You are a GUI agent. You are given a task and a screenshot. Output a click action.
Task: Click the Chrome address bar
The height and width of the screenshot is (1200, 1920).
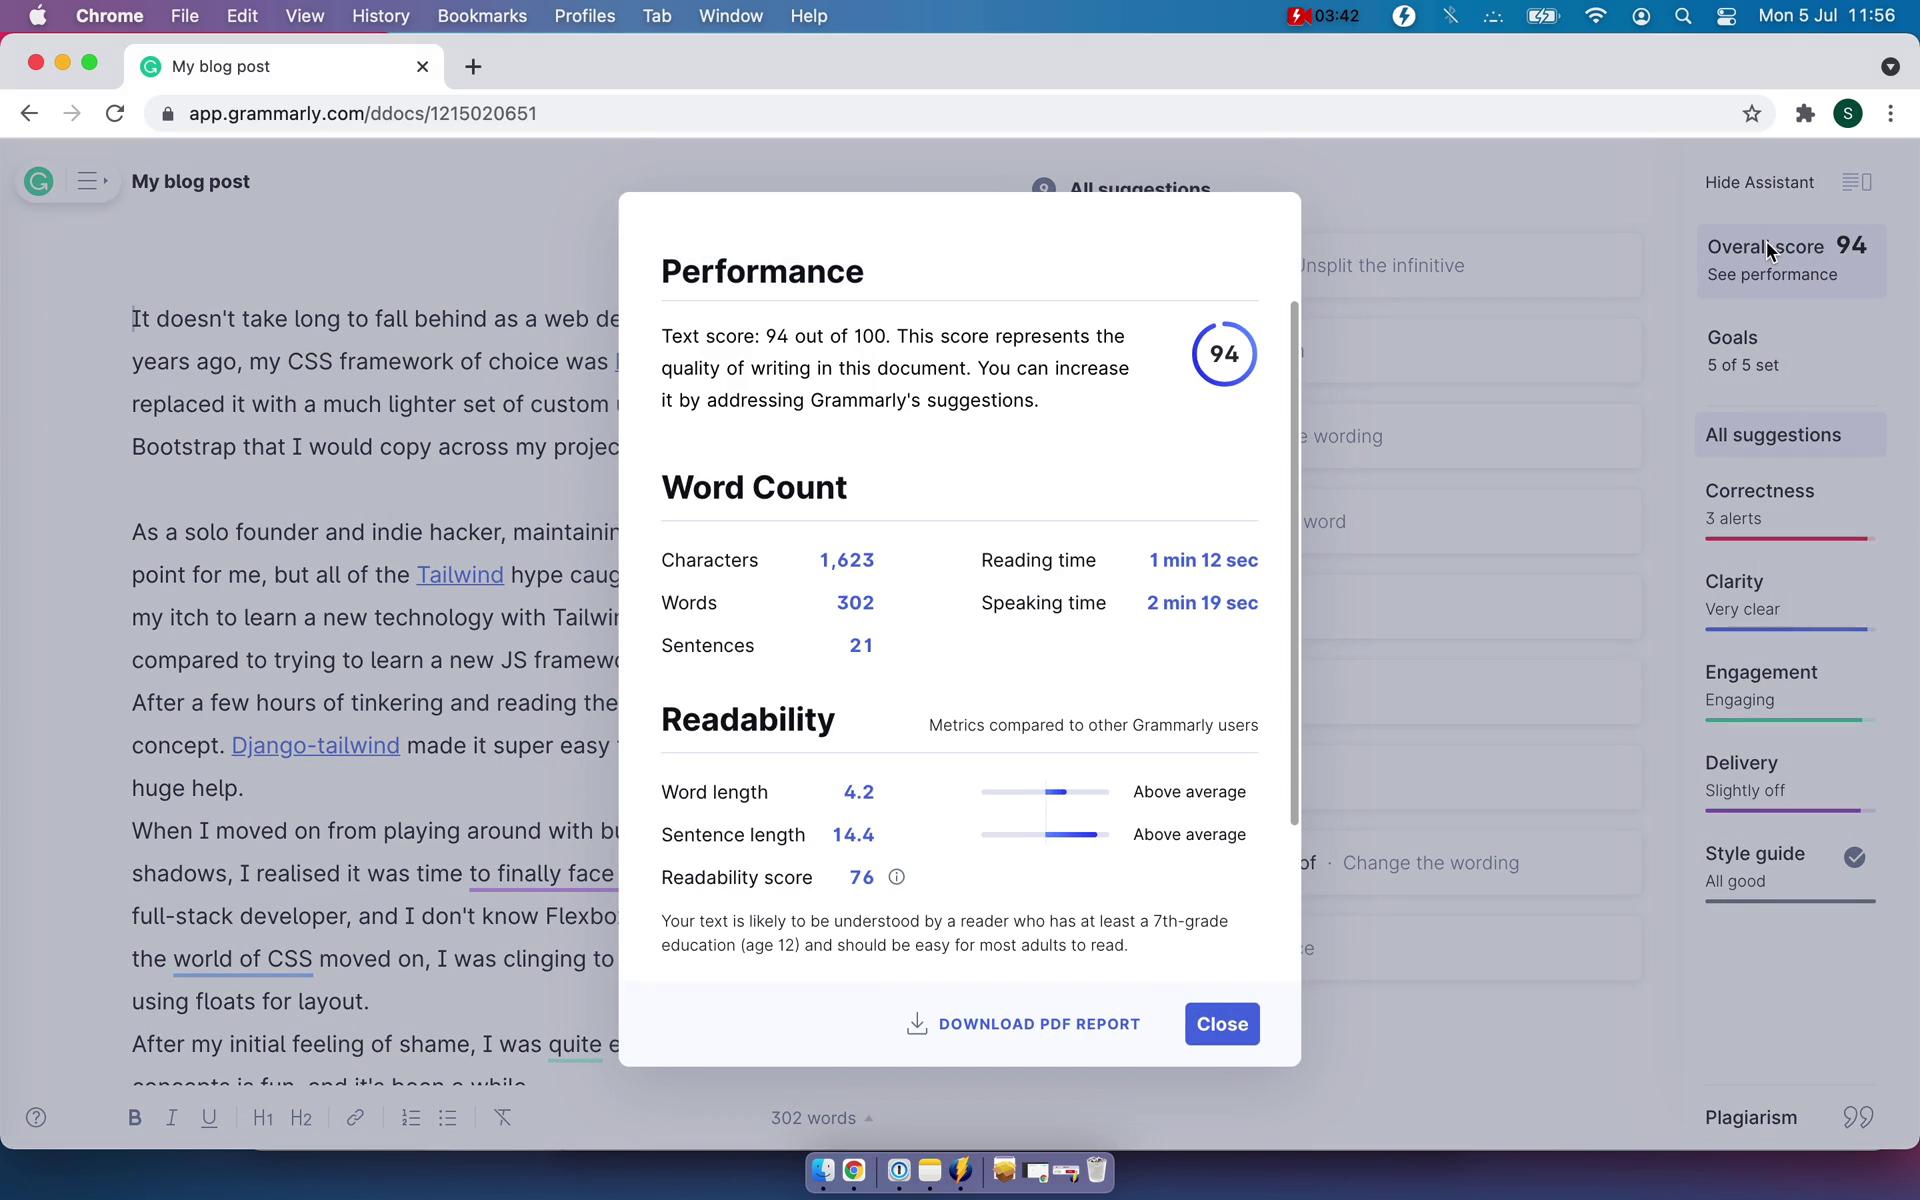pos(960,114)
